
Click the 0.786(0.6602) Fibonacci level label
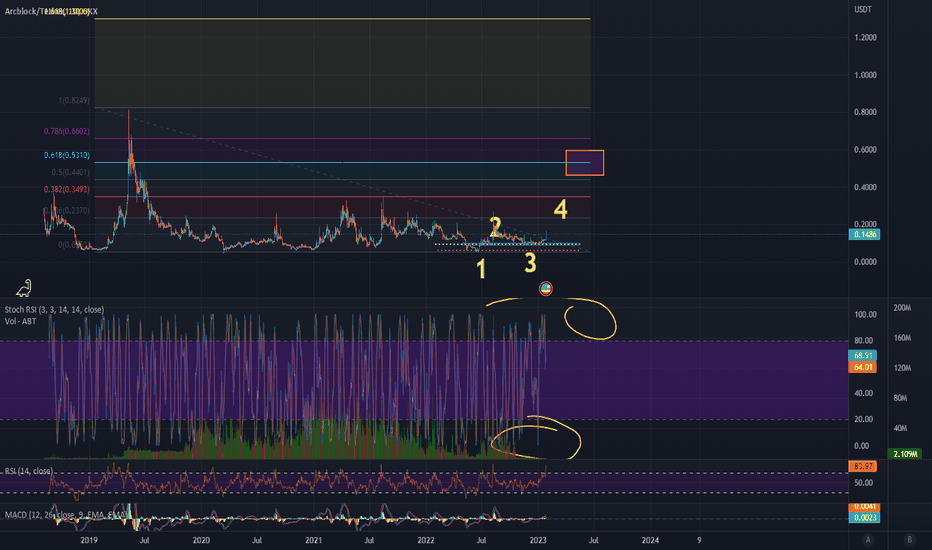coord(67,131)
